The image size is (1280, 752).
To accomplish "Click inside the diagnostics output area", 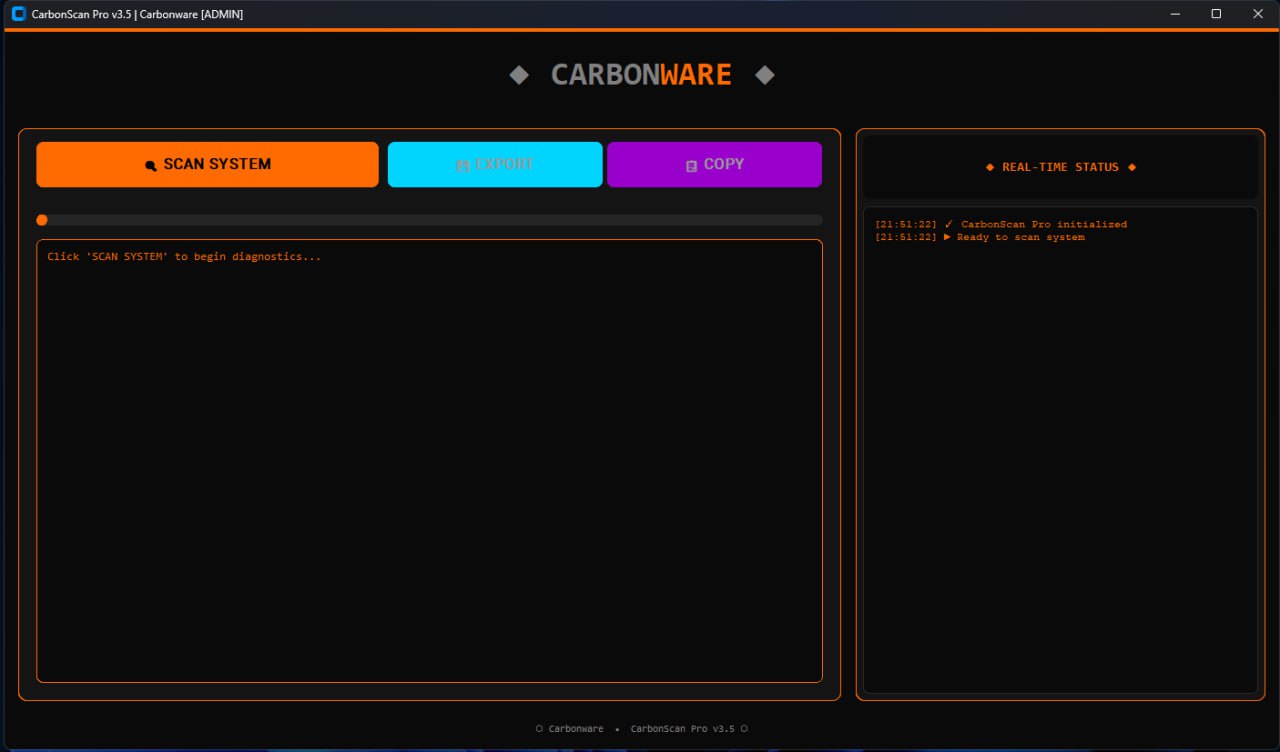I will coord(429,458).
